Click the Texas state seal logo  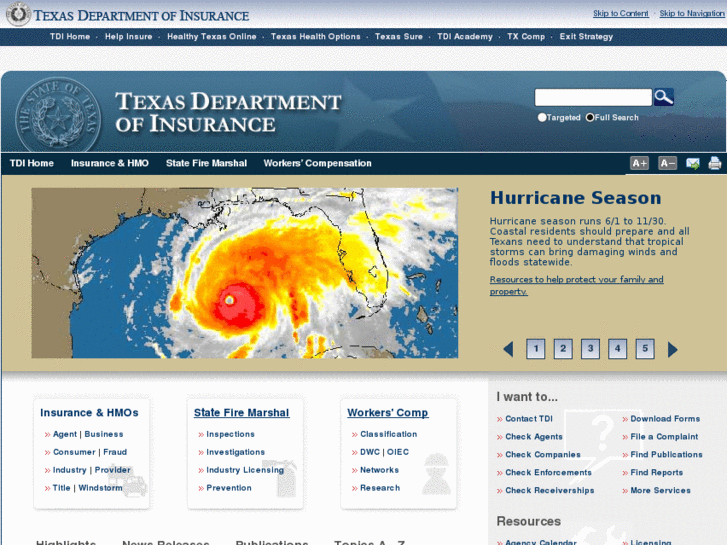pyautogui.click(x=58, y=114)
